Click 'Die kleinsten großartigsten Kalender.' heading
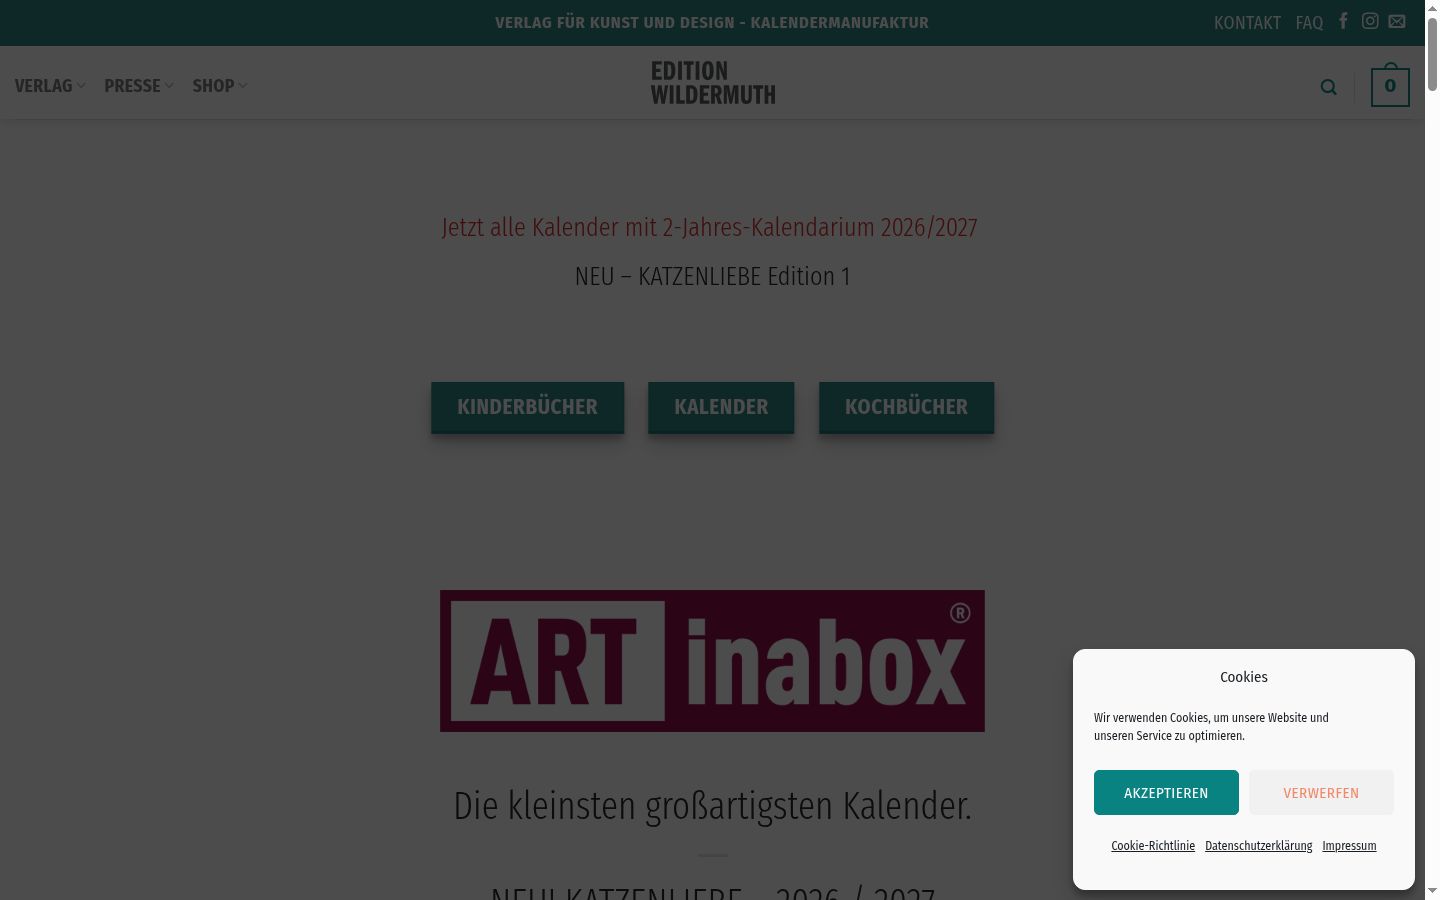1440x900 pixels. [712, 806]
